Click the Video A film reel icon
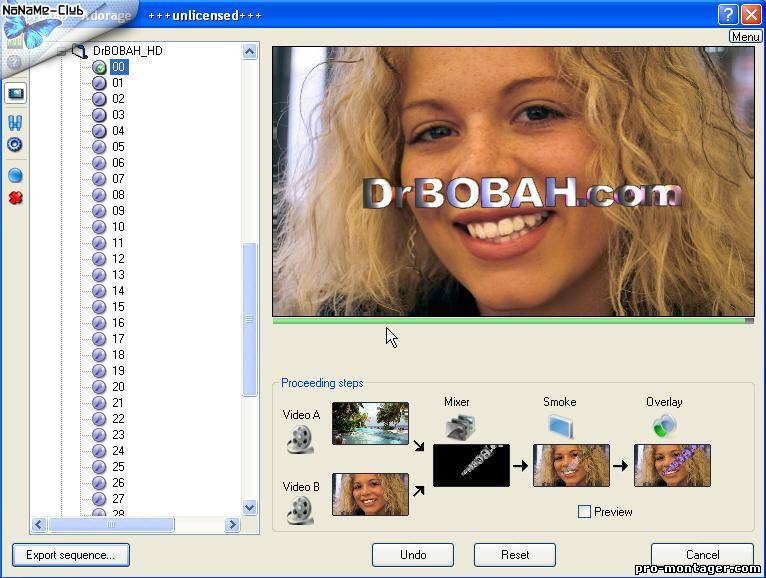Image resolution: width=766 pixels, height=578 pixels. pos(299,439)
